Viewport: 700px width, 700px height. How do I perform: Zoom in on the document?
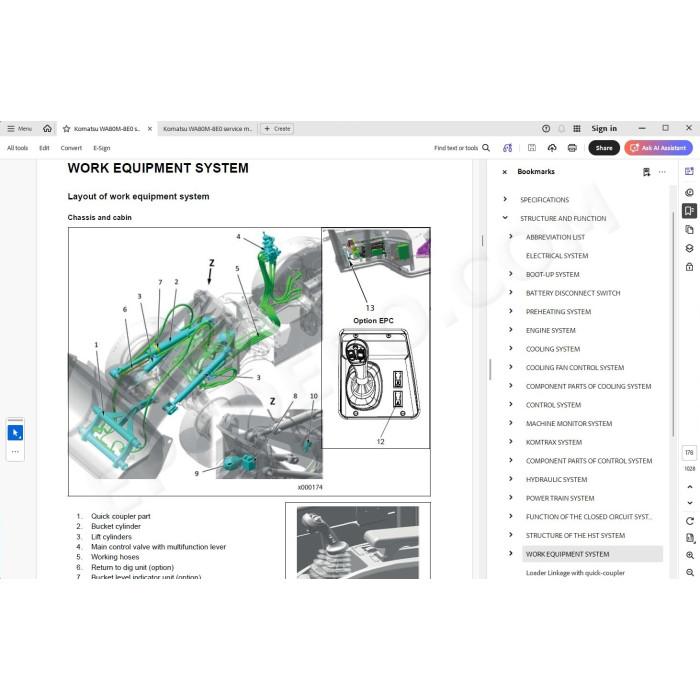click(x=690, y=555)
